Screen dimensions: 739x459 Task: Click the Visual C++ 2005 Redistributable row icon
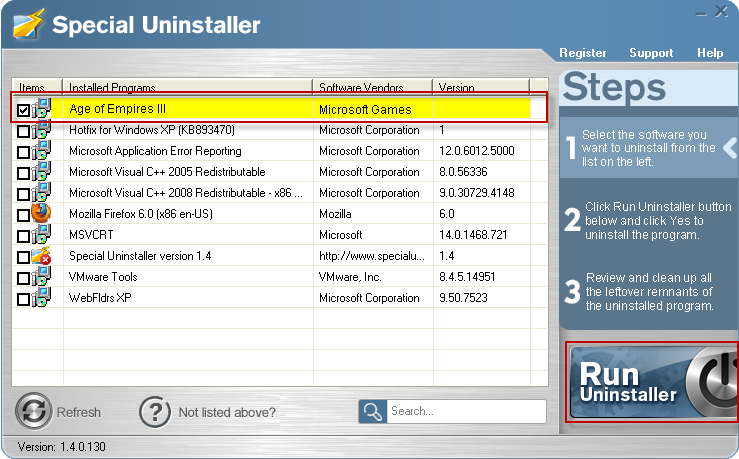click(x=41, y=172)
